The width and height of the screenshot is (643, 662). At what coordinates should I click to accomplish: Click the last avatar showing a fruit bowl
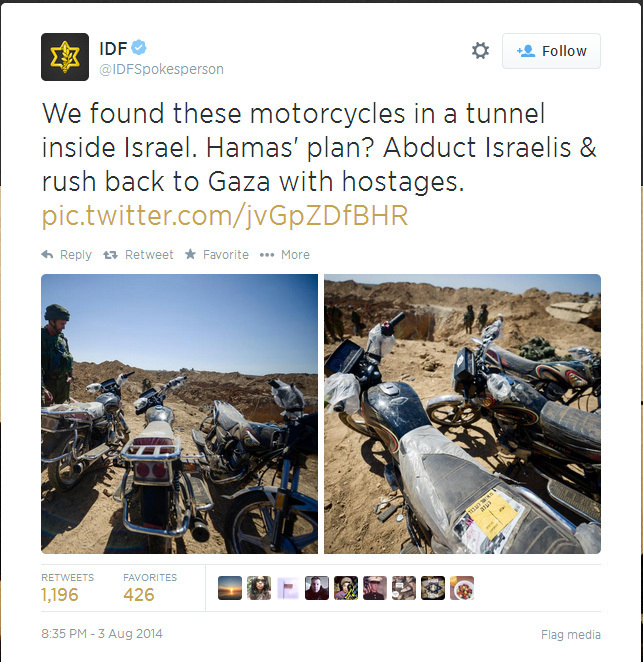tap(462, 588)
